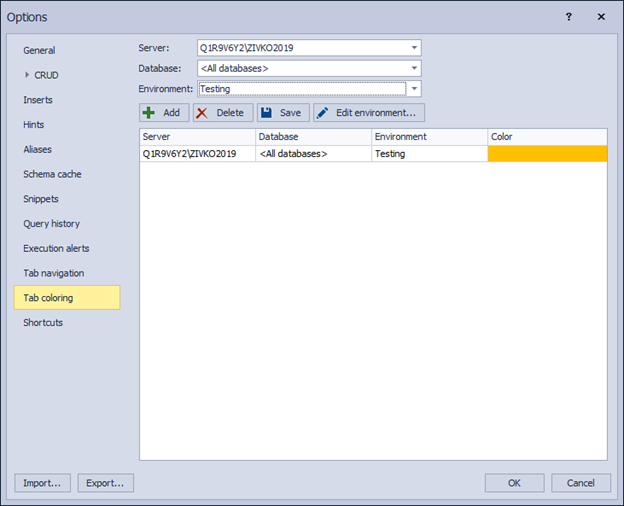Open the Database dropdown arrow
This screenshot has width=624, height=506.
click(x=414, y=68)
